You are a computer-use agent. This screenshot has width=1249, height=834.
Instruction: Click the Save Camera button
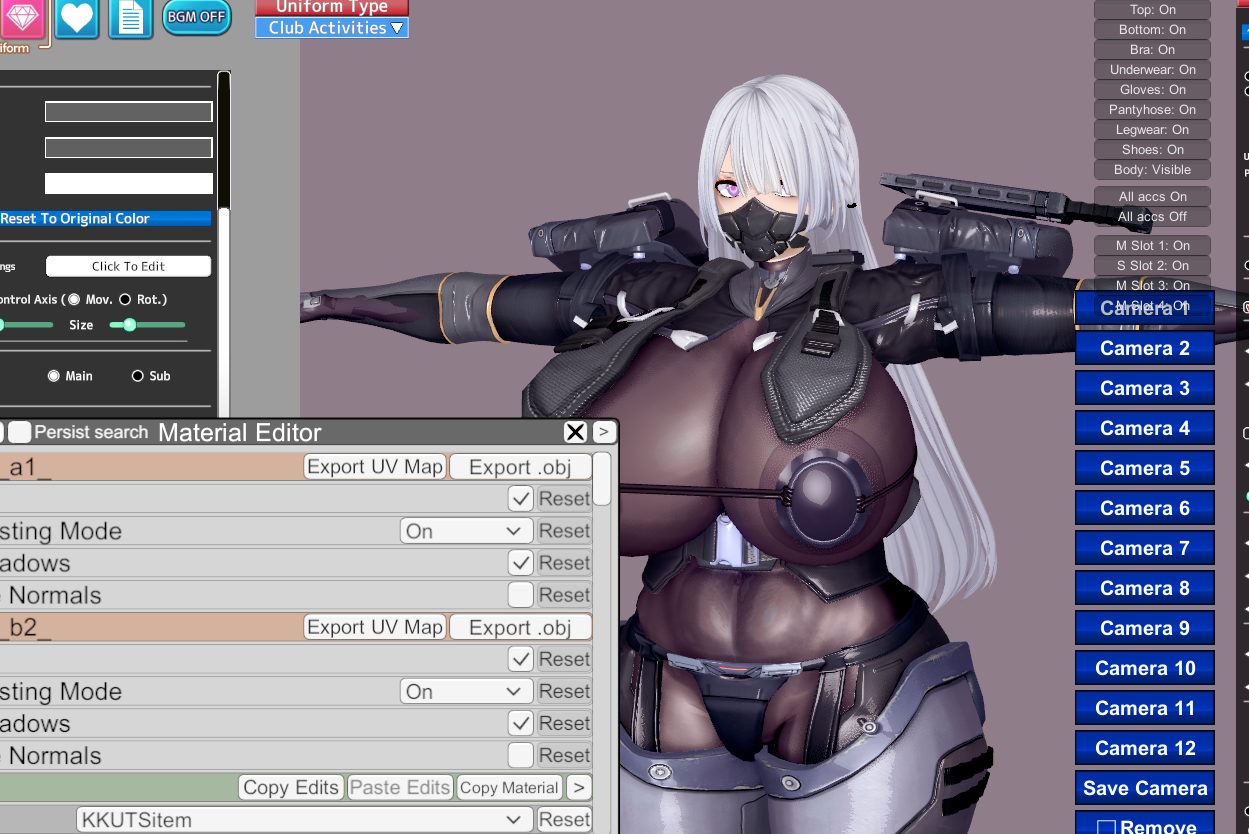pyautogui.click(x=1144, y=788)
